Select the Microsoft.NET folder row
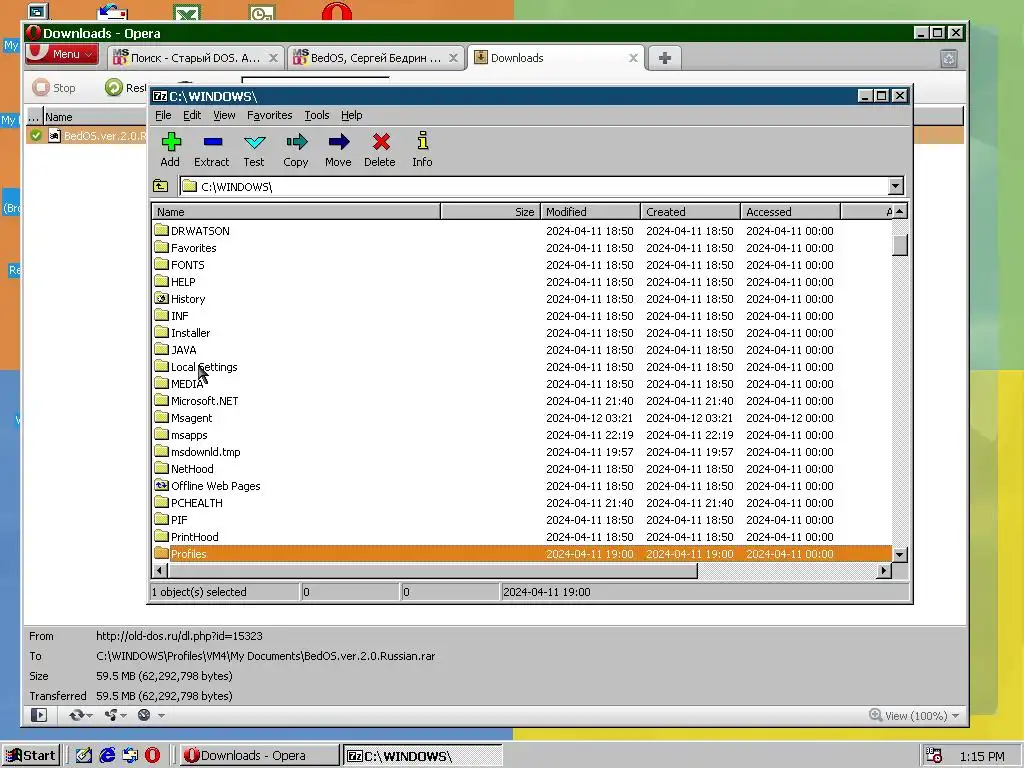This screenshot has width=1024, height=768. (x=522, y=400)
